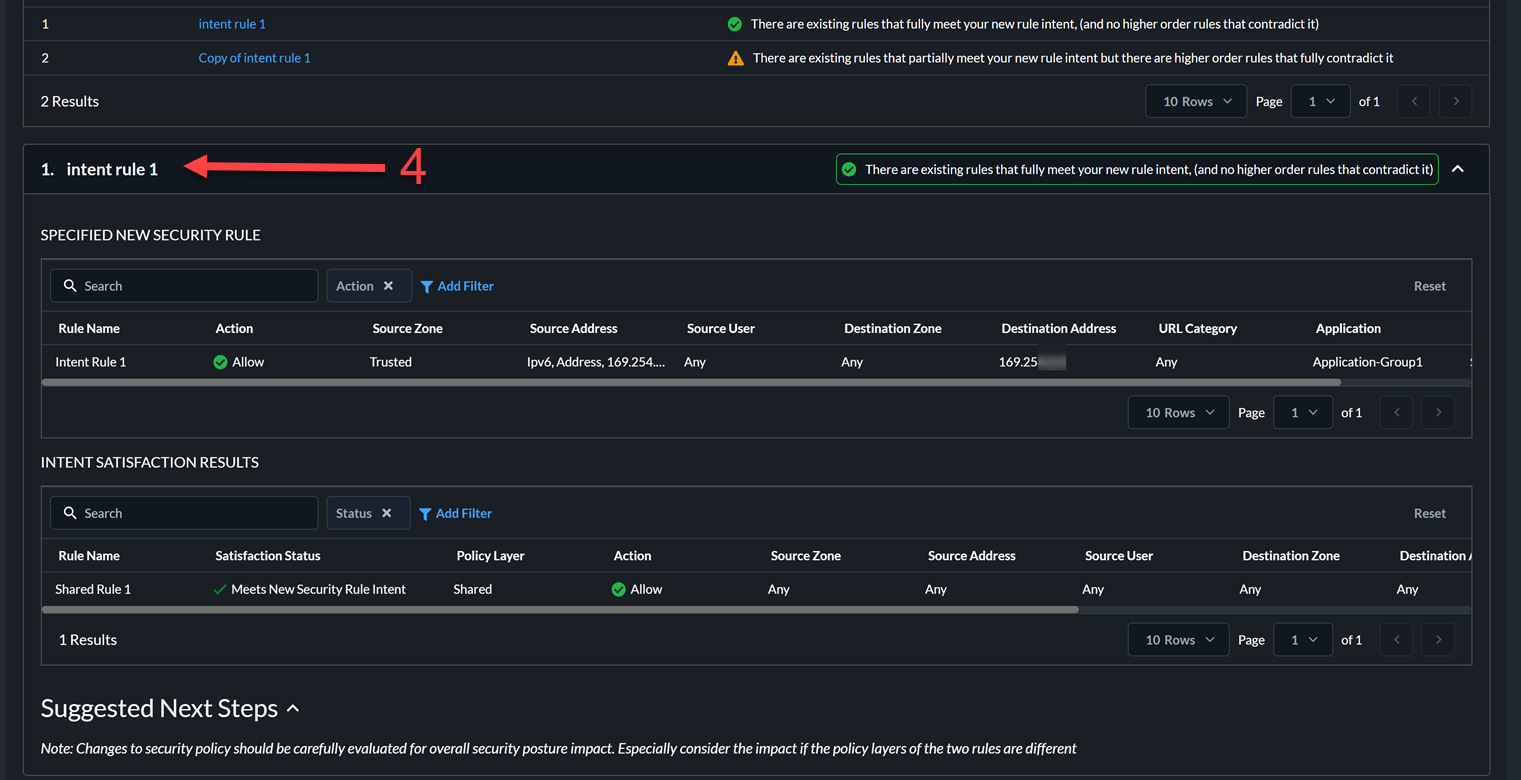
Task: Go to previous page in Intent Satisfaction Results
Action: (x=1395, y=640)
